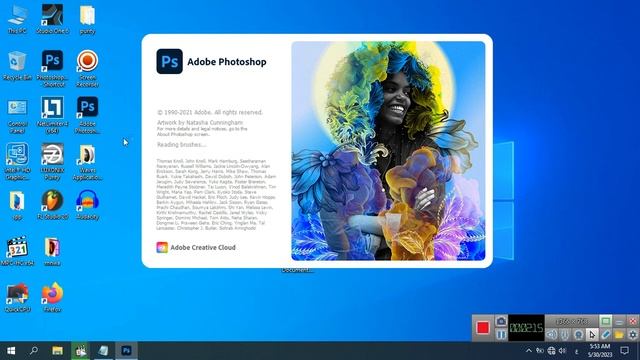The image size is (640, 360).
Task: Switch to Photoshop in the taskbar
Action: 126,351
